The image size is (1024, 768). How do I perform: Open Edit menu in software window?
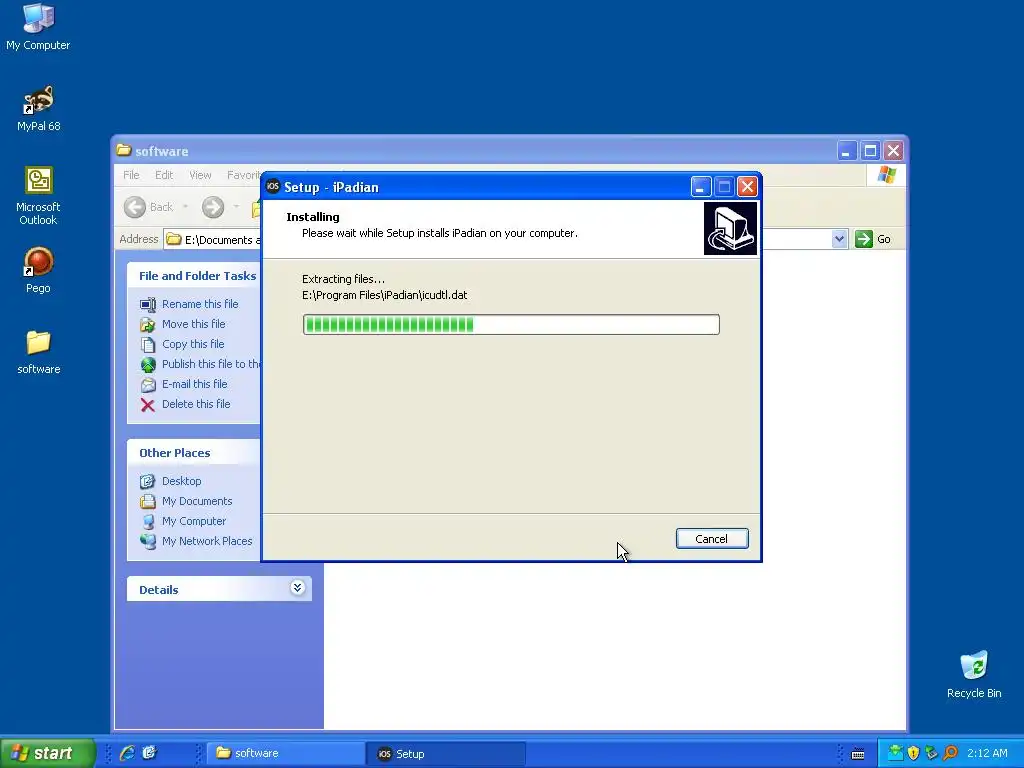[164, 175]
